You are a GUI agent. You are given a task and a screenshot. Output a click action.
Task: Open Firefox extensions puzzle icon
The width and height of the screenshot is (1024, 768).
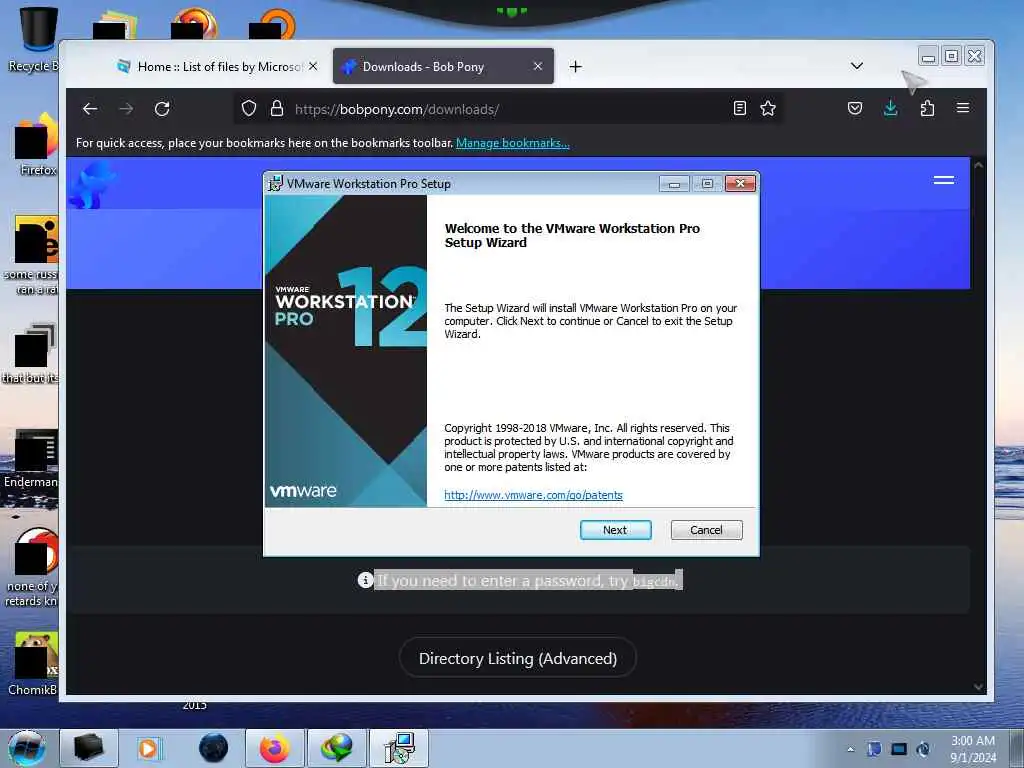[x=927, y=108]
